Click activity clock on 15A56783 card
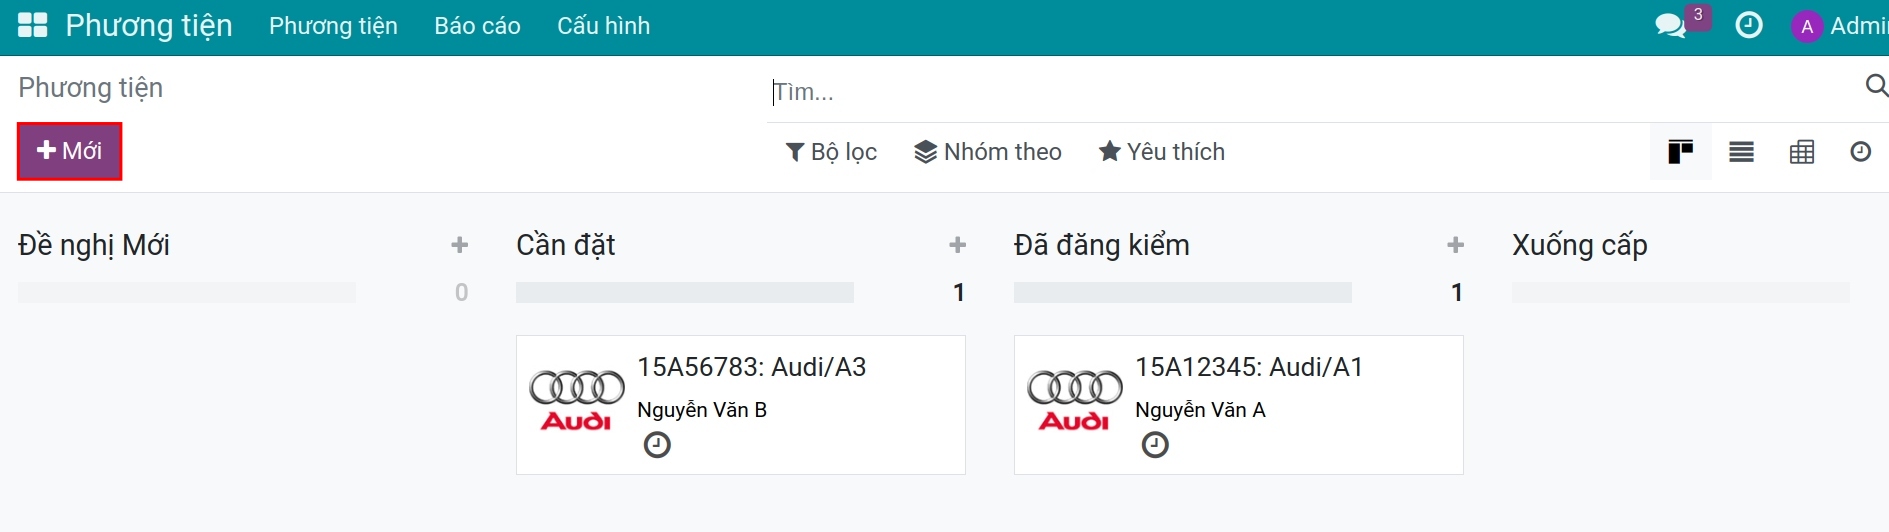The width and height of the screenshot is (1889, 532). point(657,445)
